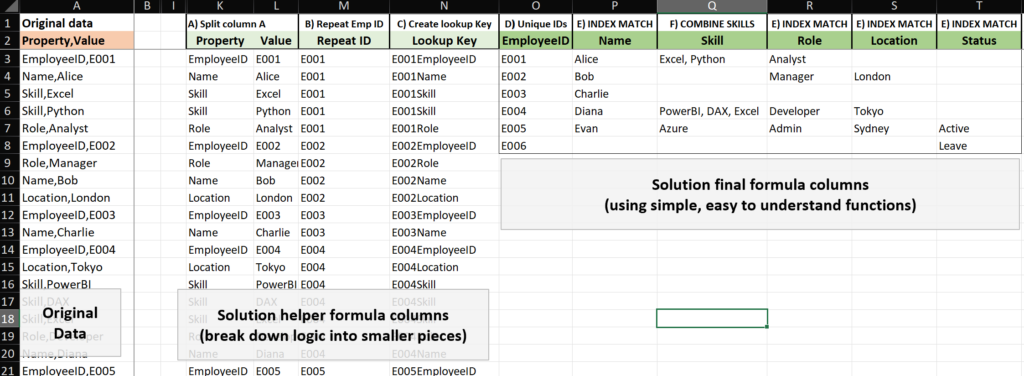Click 'B) Repeat Emp ID' step label
The image size is (1024, 376).
pos(344,24)
